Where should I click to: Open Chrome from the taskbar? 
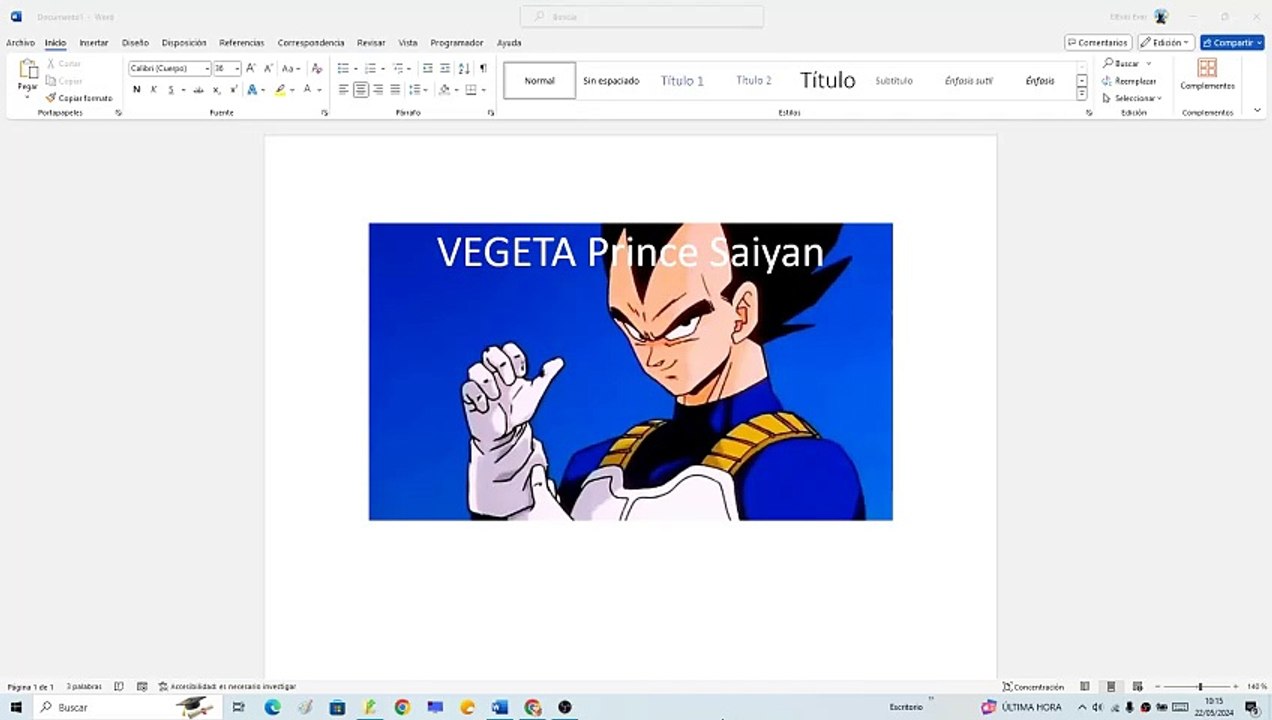[402, 707]
